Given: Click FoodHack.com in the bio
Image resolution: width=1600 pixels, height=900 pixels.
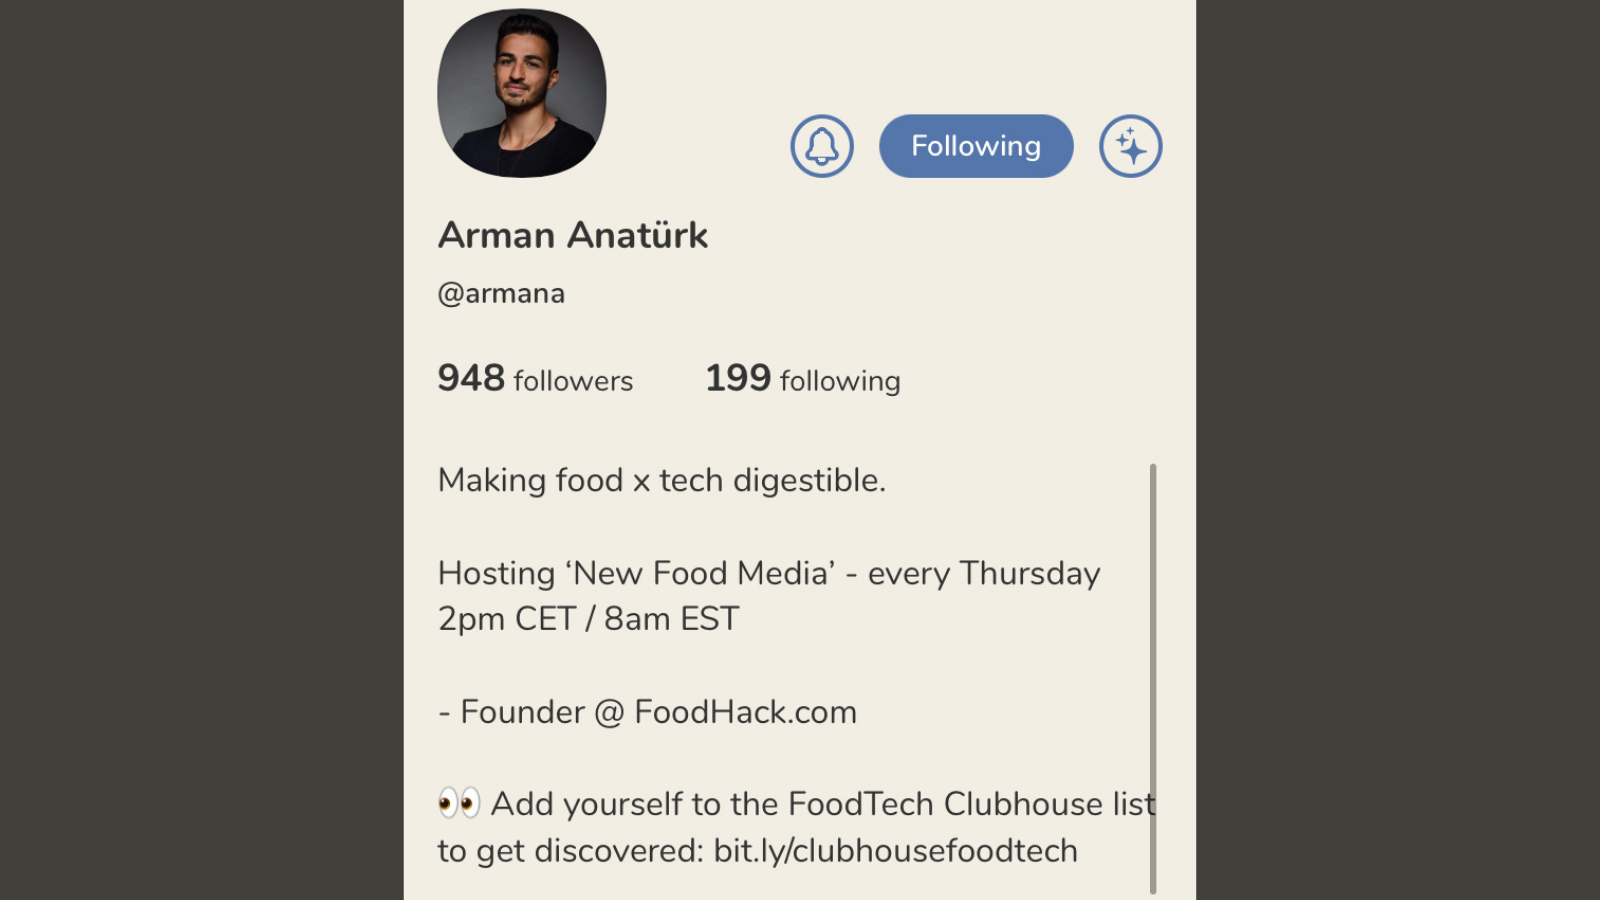Looking at the screenshot, I should (745, 712).
